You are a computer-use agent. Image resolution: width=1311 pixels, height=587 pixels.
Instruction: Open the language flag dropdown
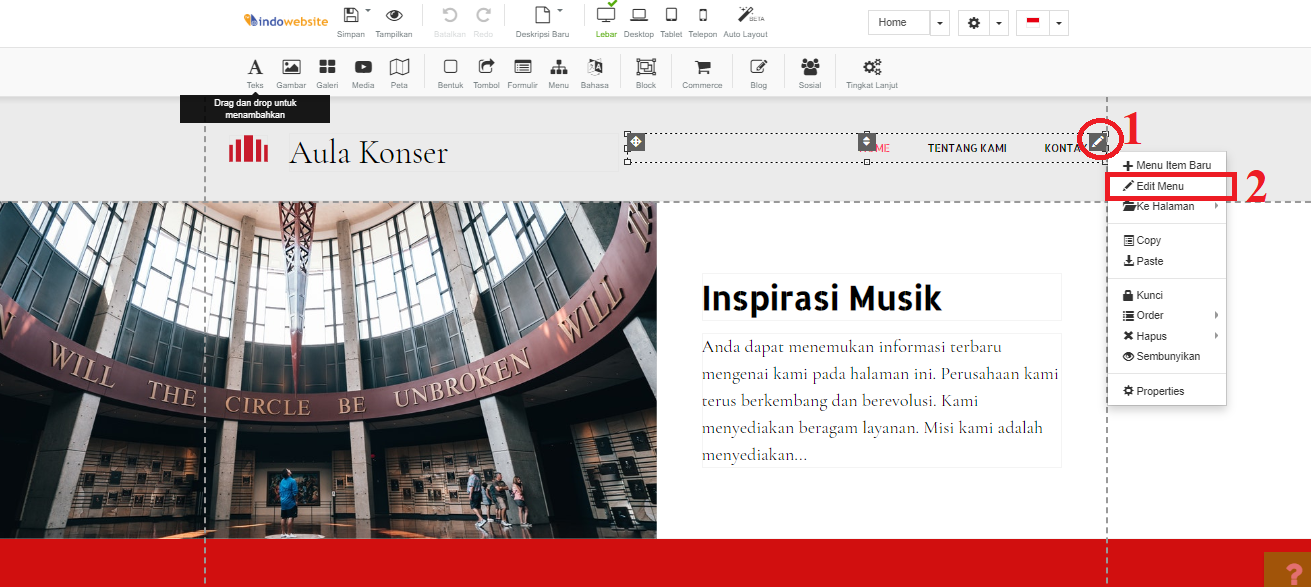[1057, 22]
